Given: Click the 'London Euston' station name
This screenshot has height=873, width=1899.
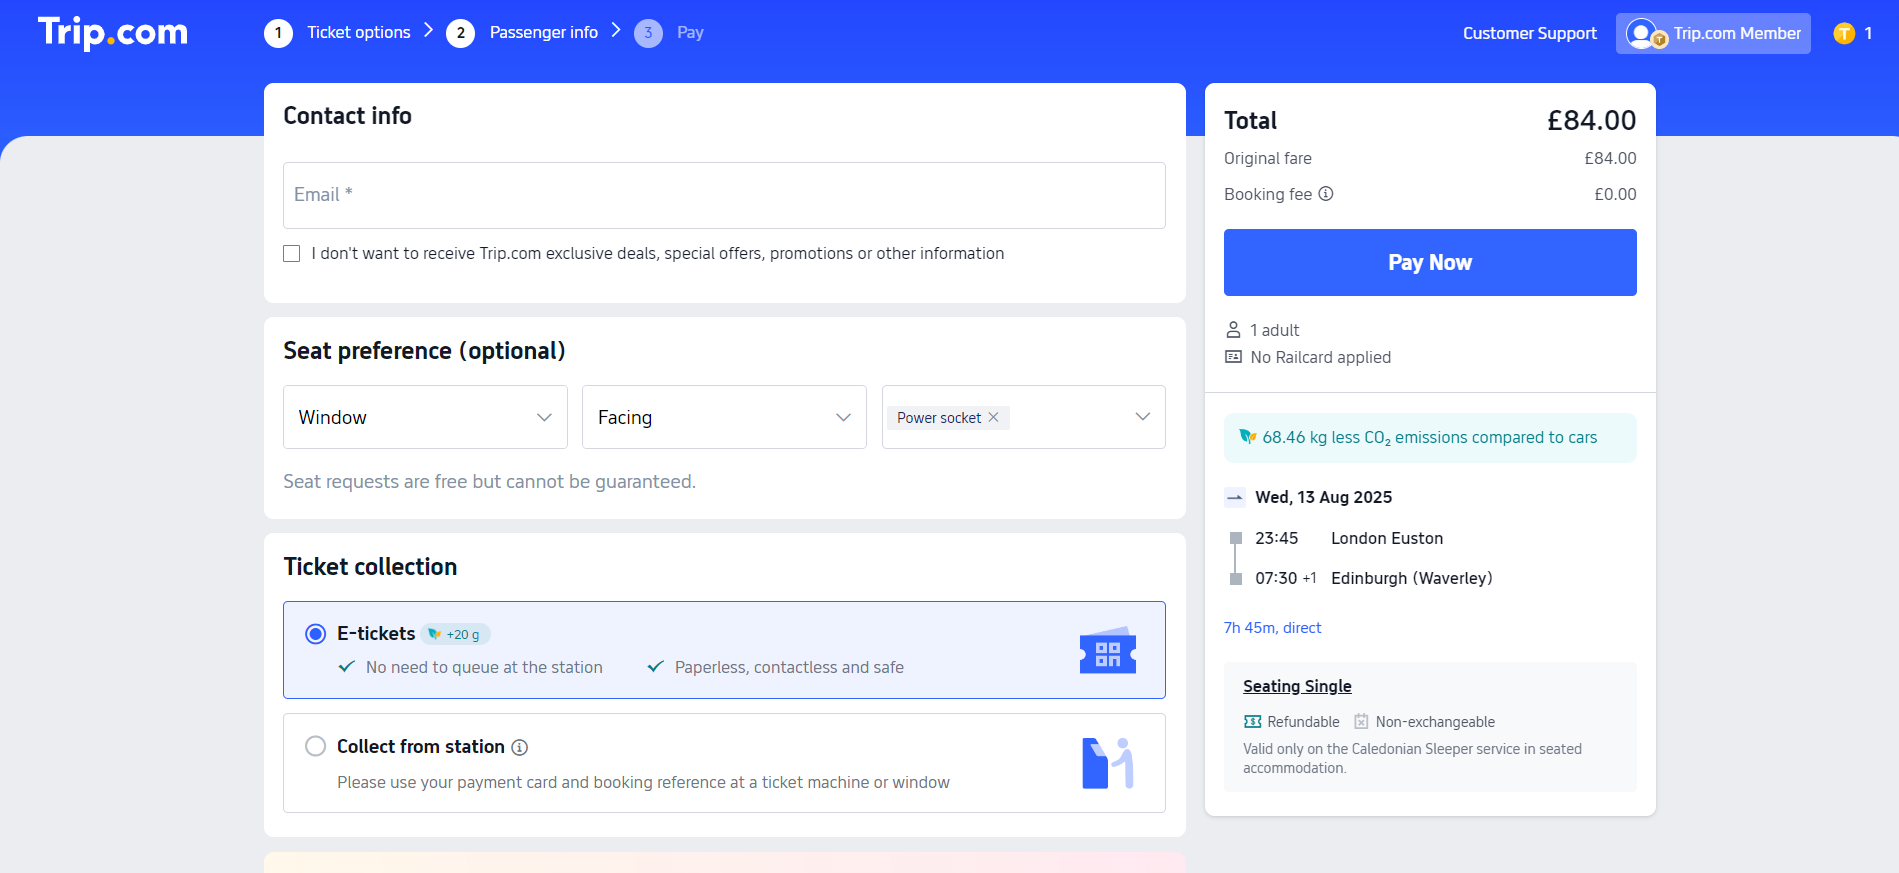Looking at the screenshot, I should (1387, 538).
